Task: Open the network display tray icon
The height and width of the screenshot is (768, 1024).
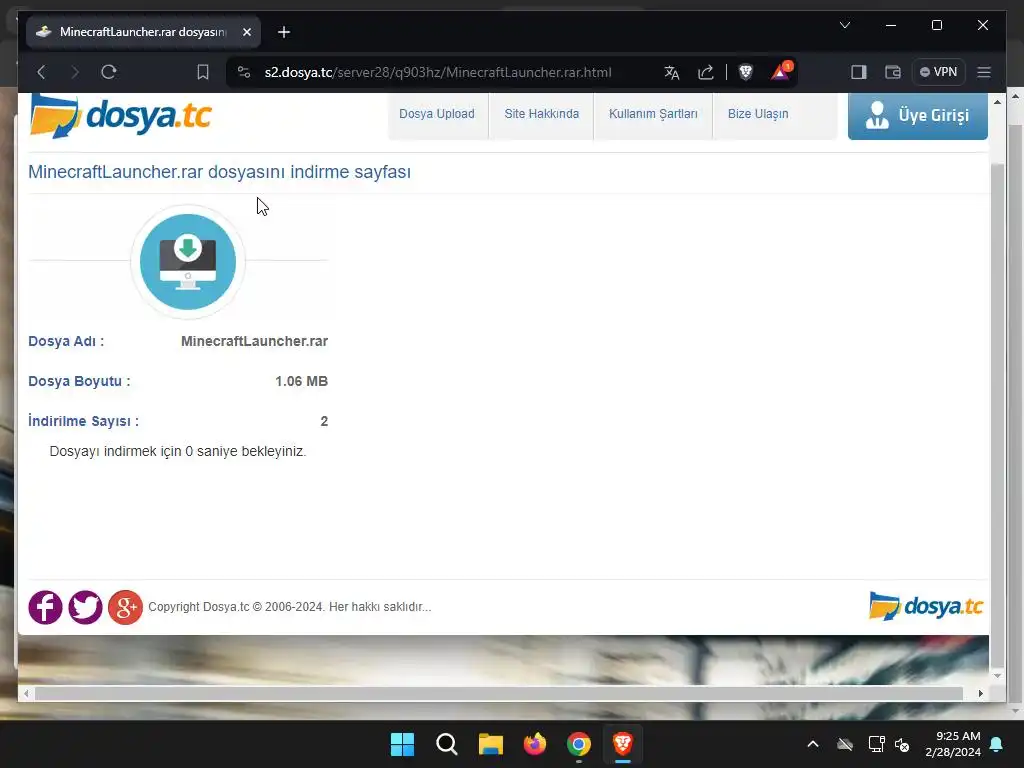Action: pyautogui.click(x=876, y=744)
